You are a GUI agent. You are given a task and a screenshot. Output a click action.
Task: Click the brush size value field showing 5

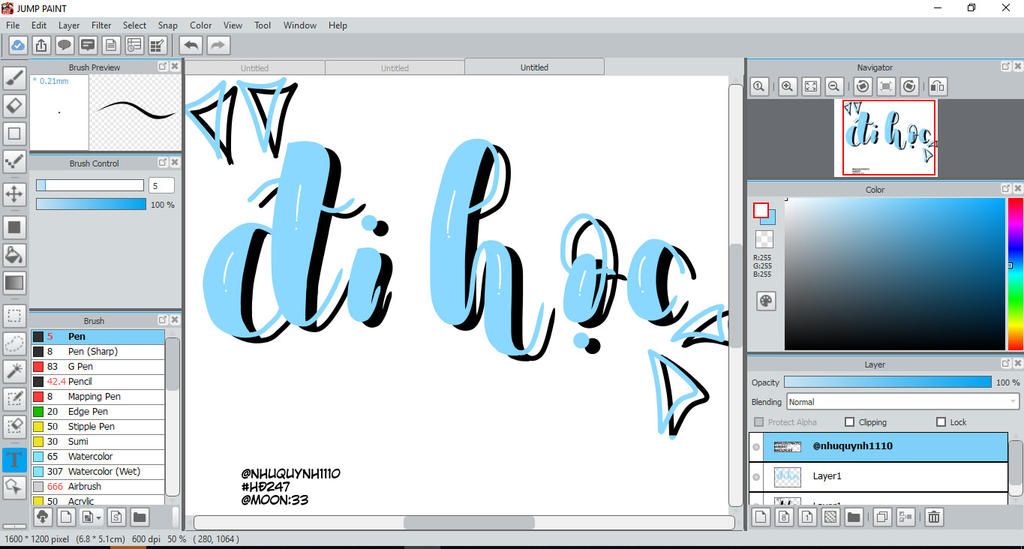[161, 185]
